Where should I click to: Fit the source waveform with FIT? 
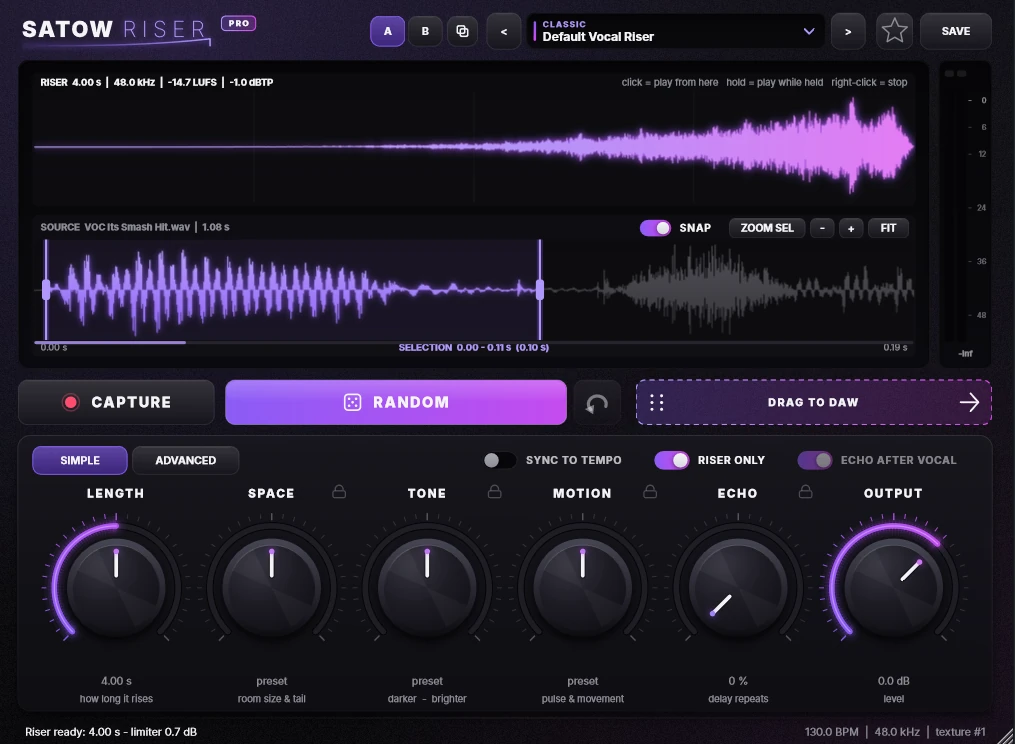[888, 228]
